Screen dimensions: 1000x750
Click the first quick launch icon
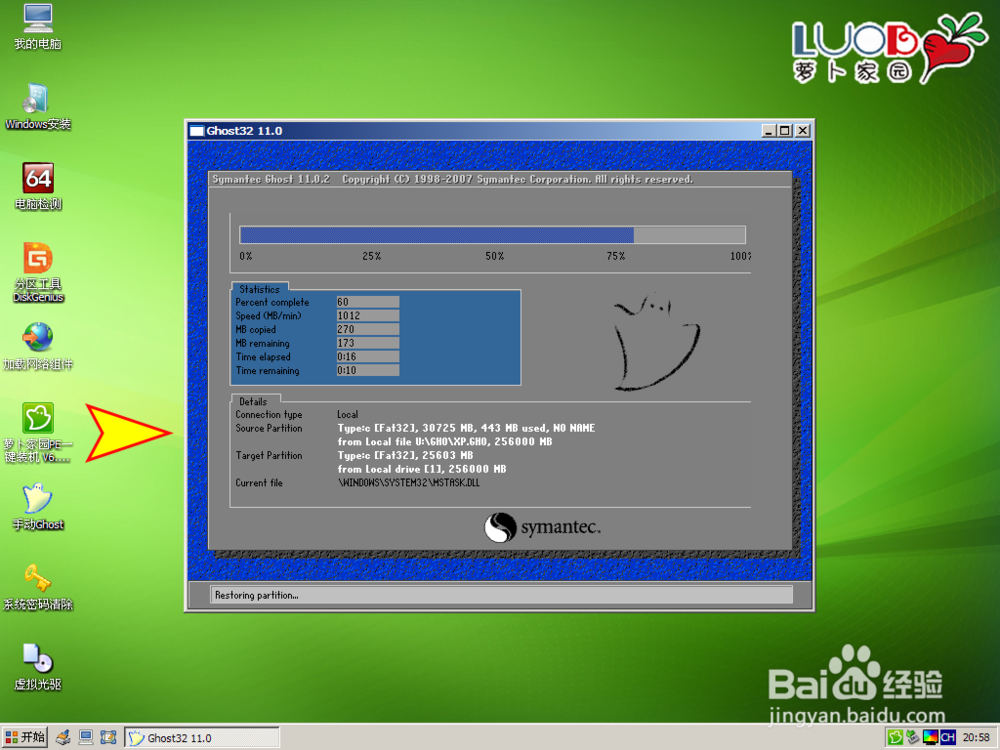tap(63, 738)
